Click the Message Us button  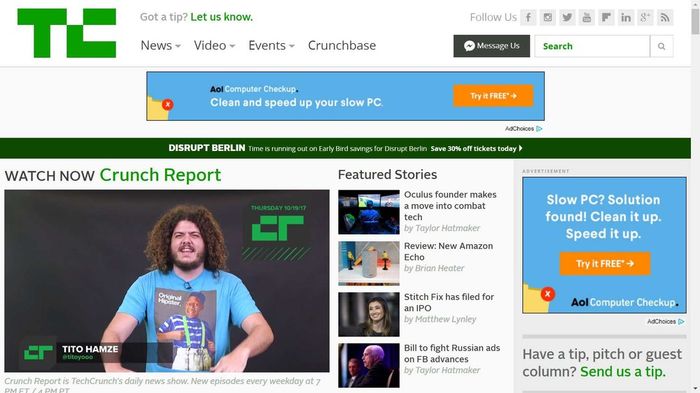pos(492,46)
